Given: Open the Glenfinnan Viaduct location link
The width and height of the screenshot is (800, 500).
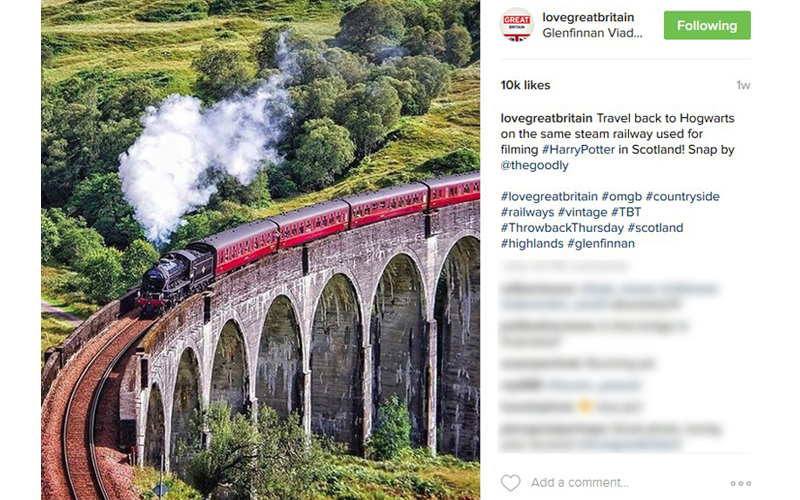Looking at the screenshot, I should pos(592,33).
